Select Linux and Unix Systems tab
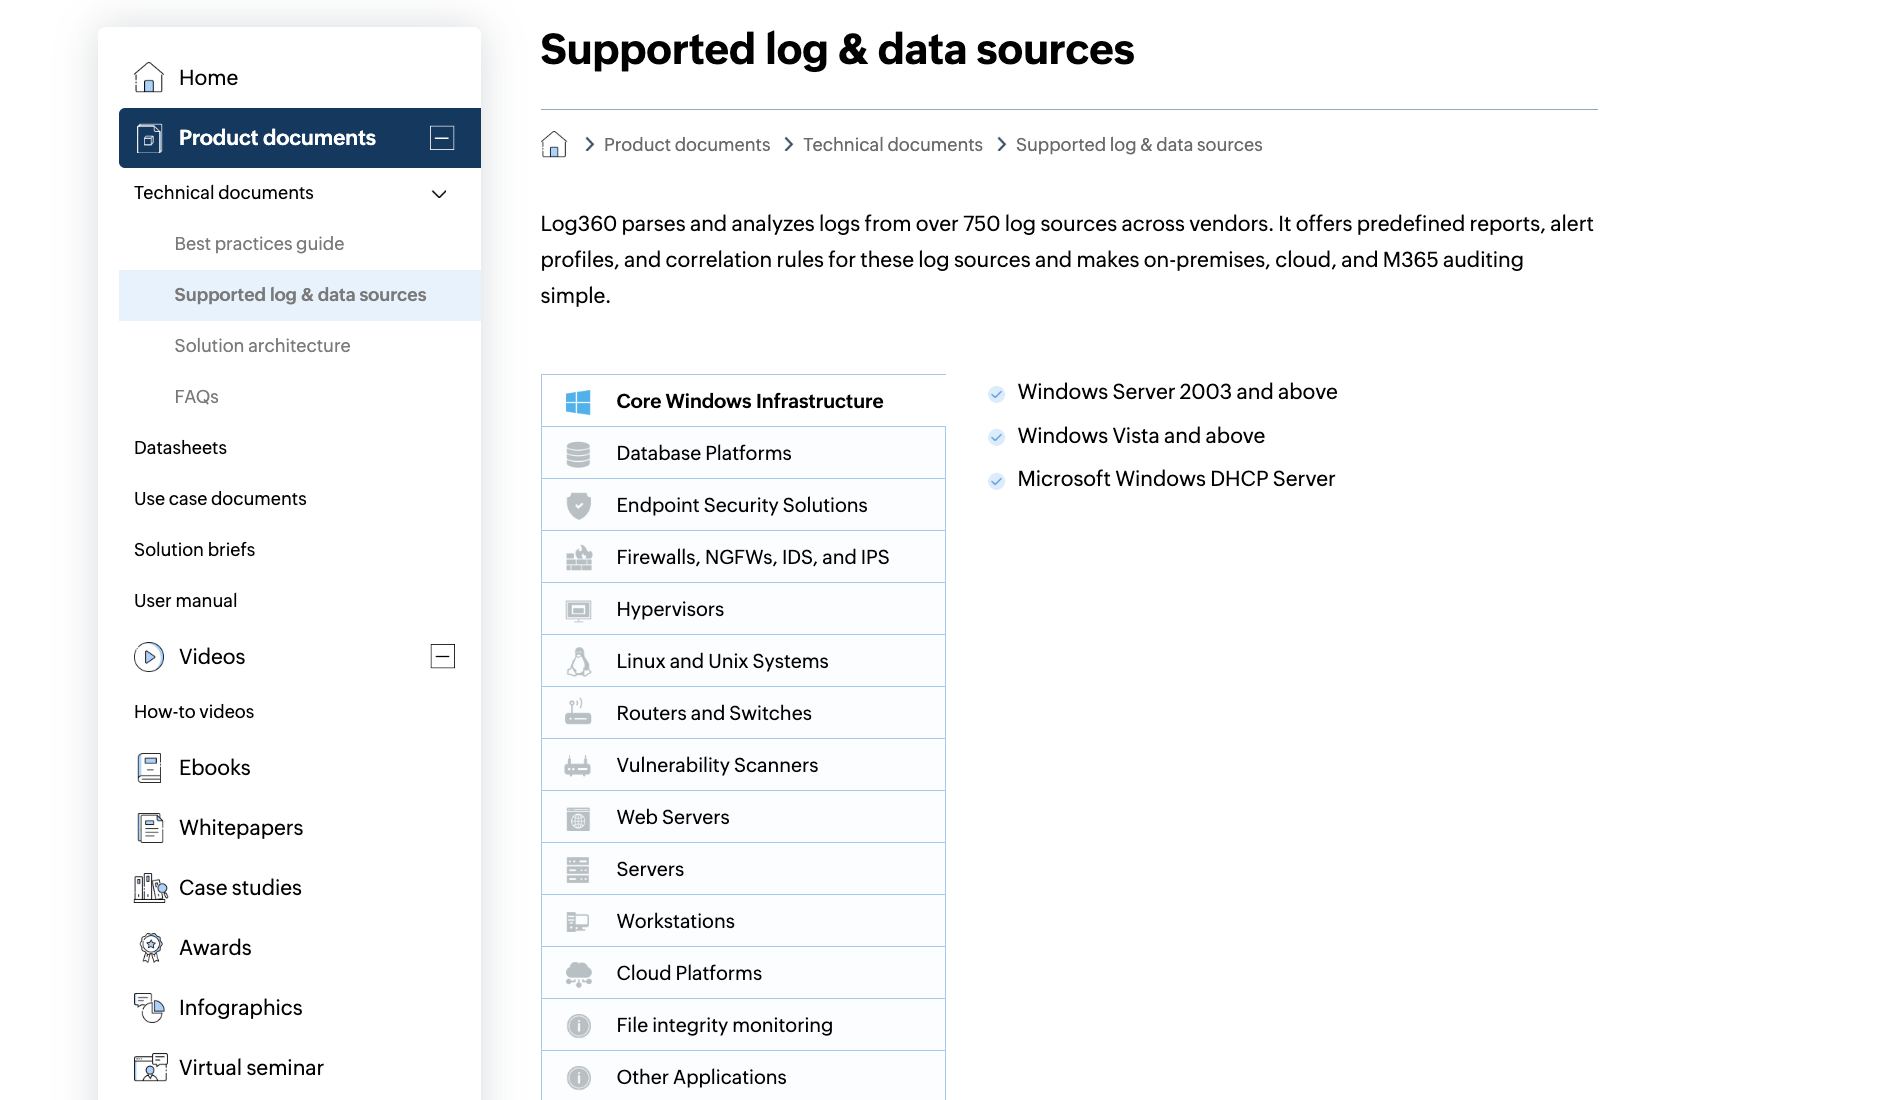The width and height of the screenshot is (1886, 1100). (743, 661)
